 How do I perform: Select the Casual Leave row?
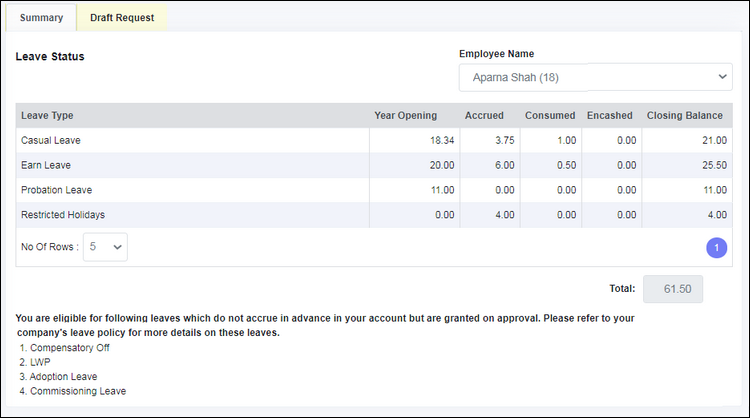(x=374, y=141)
